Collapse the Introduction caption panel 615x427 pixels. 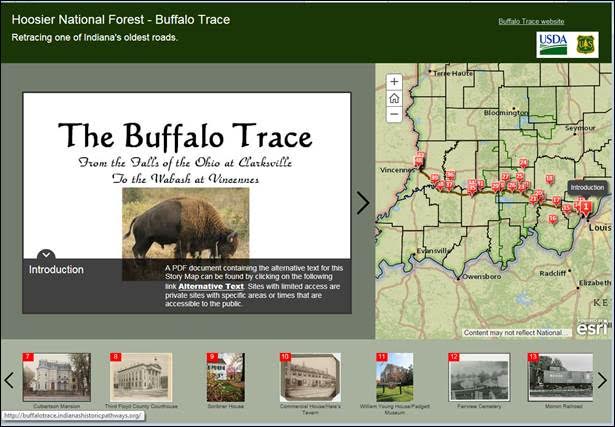click(47, 256)
